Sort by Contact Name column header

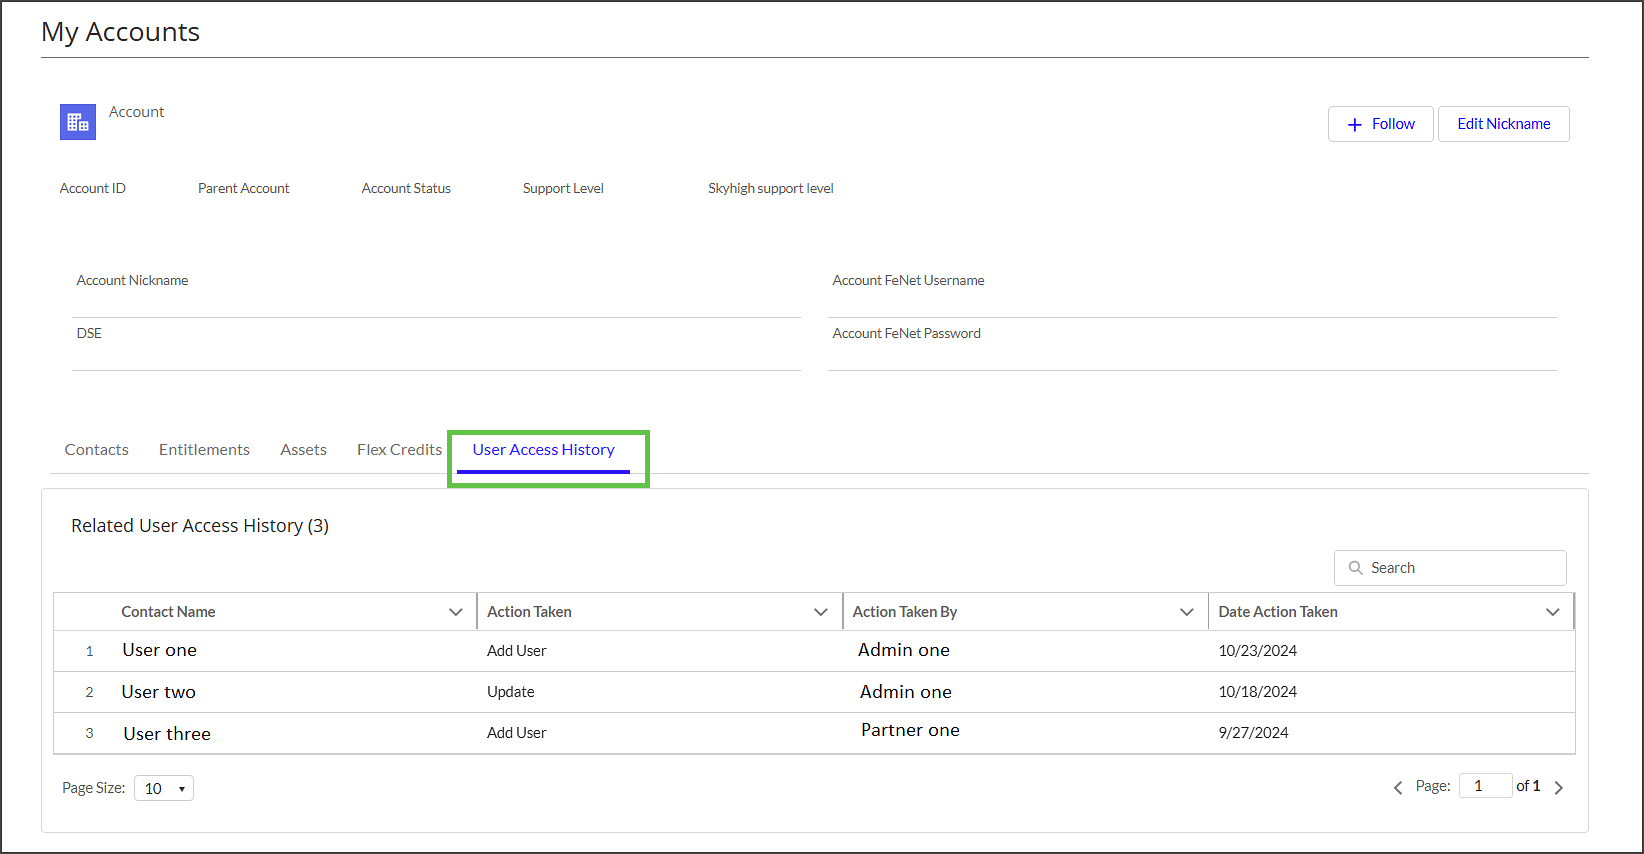click(168, 612)
